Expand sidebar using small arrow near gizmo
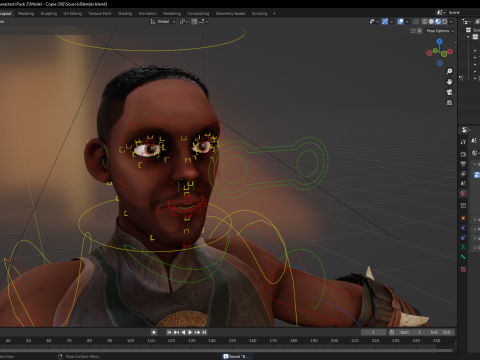Image resolution: width=480 pixels, height=360 pixels. point(456,42)
